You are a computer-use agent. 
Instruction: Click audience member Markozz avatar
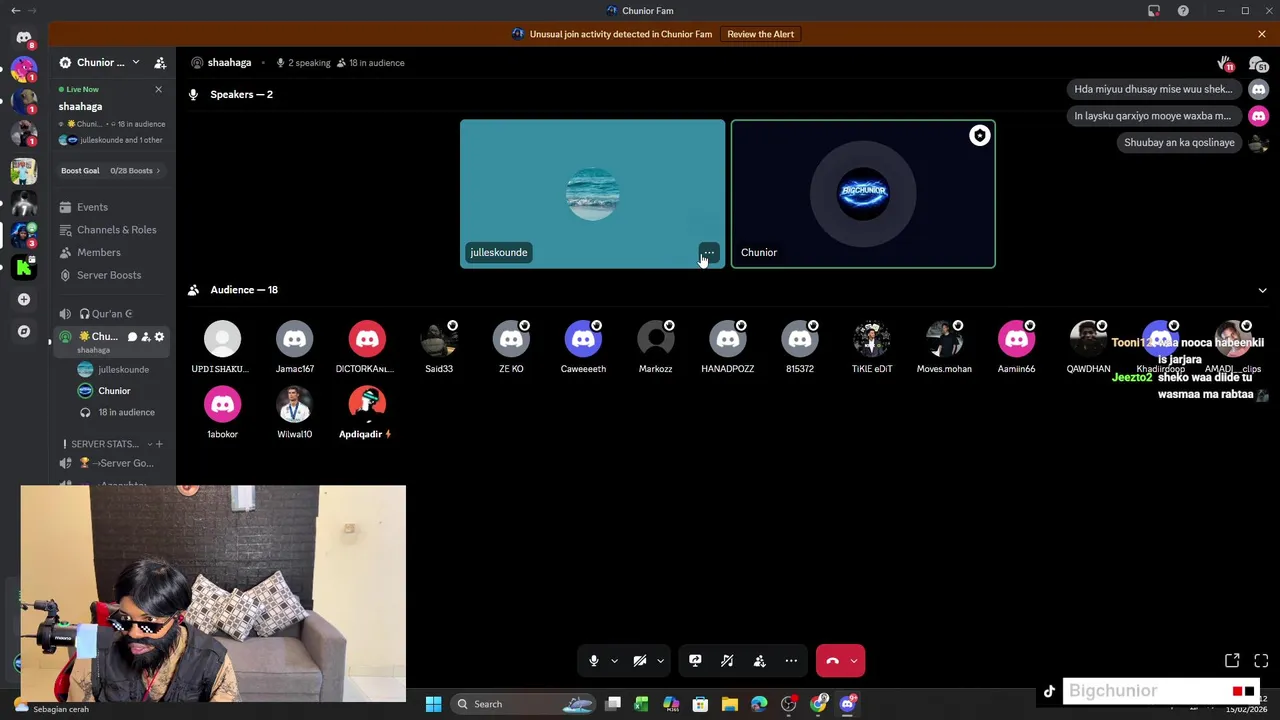656,339
